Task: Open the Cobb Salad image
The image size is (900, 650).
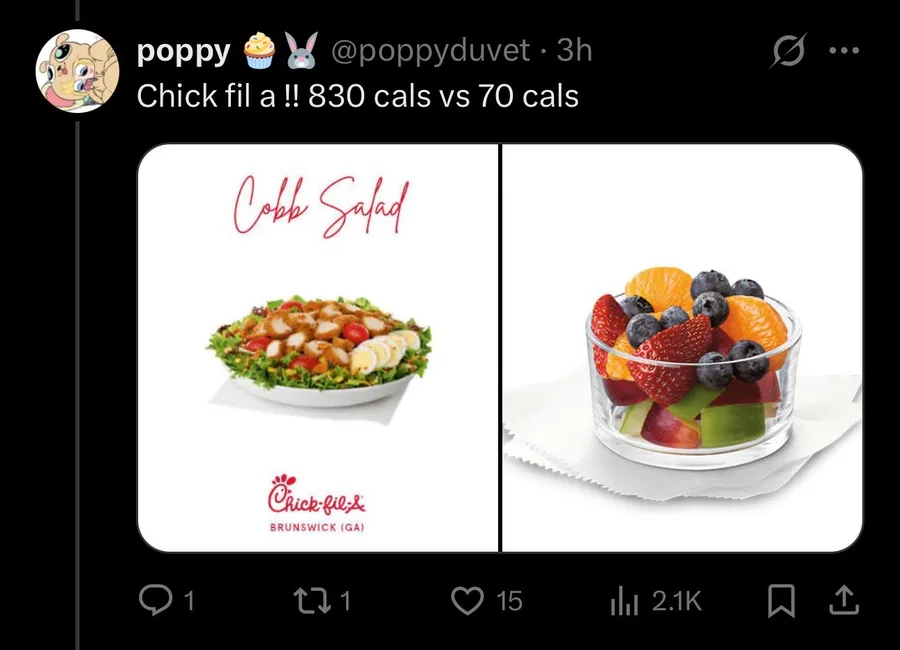Action: (x=317, y=348)
